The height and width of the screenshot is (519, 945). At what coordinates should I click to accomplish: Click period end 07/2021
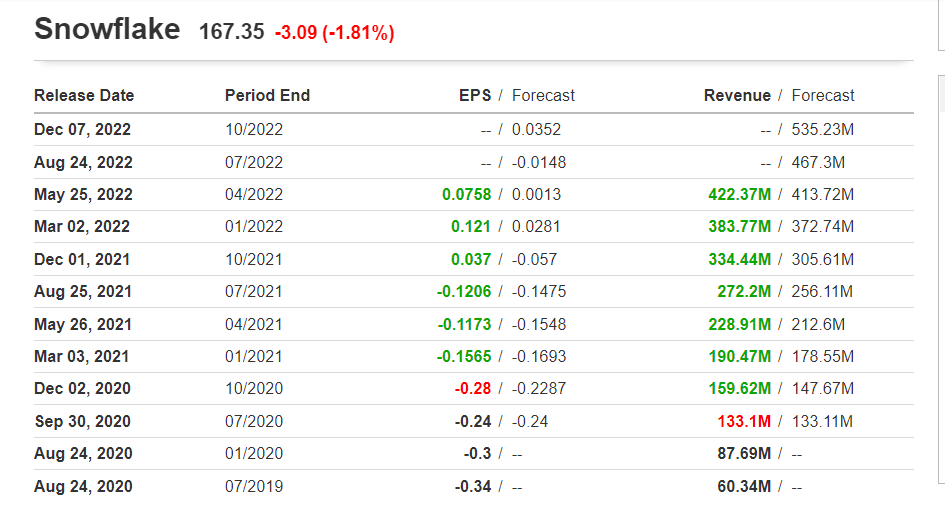tap(254, 292)
